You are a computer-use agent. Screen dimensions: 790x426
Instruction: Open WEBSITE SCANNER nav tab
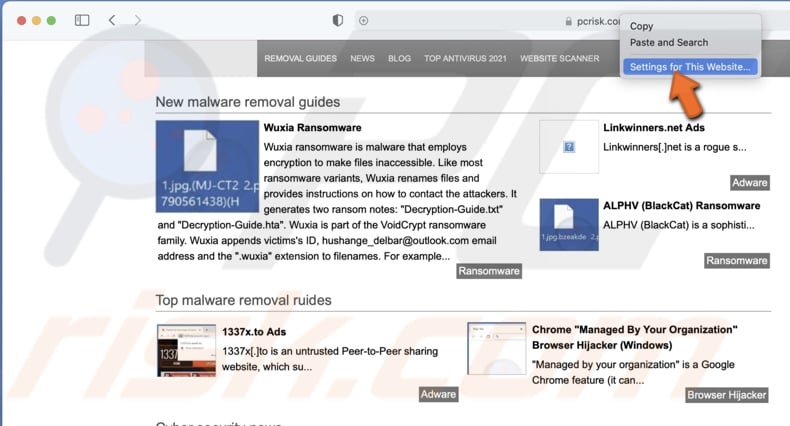tap(560, 58)
